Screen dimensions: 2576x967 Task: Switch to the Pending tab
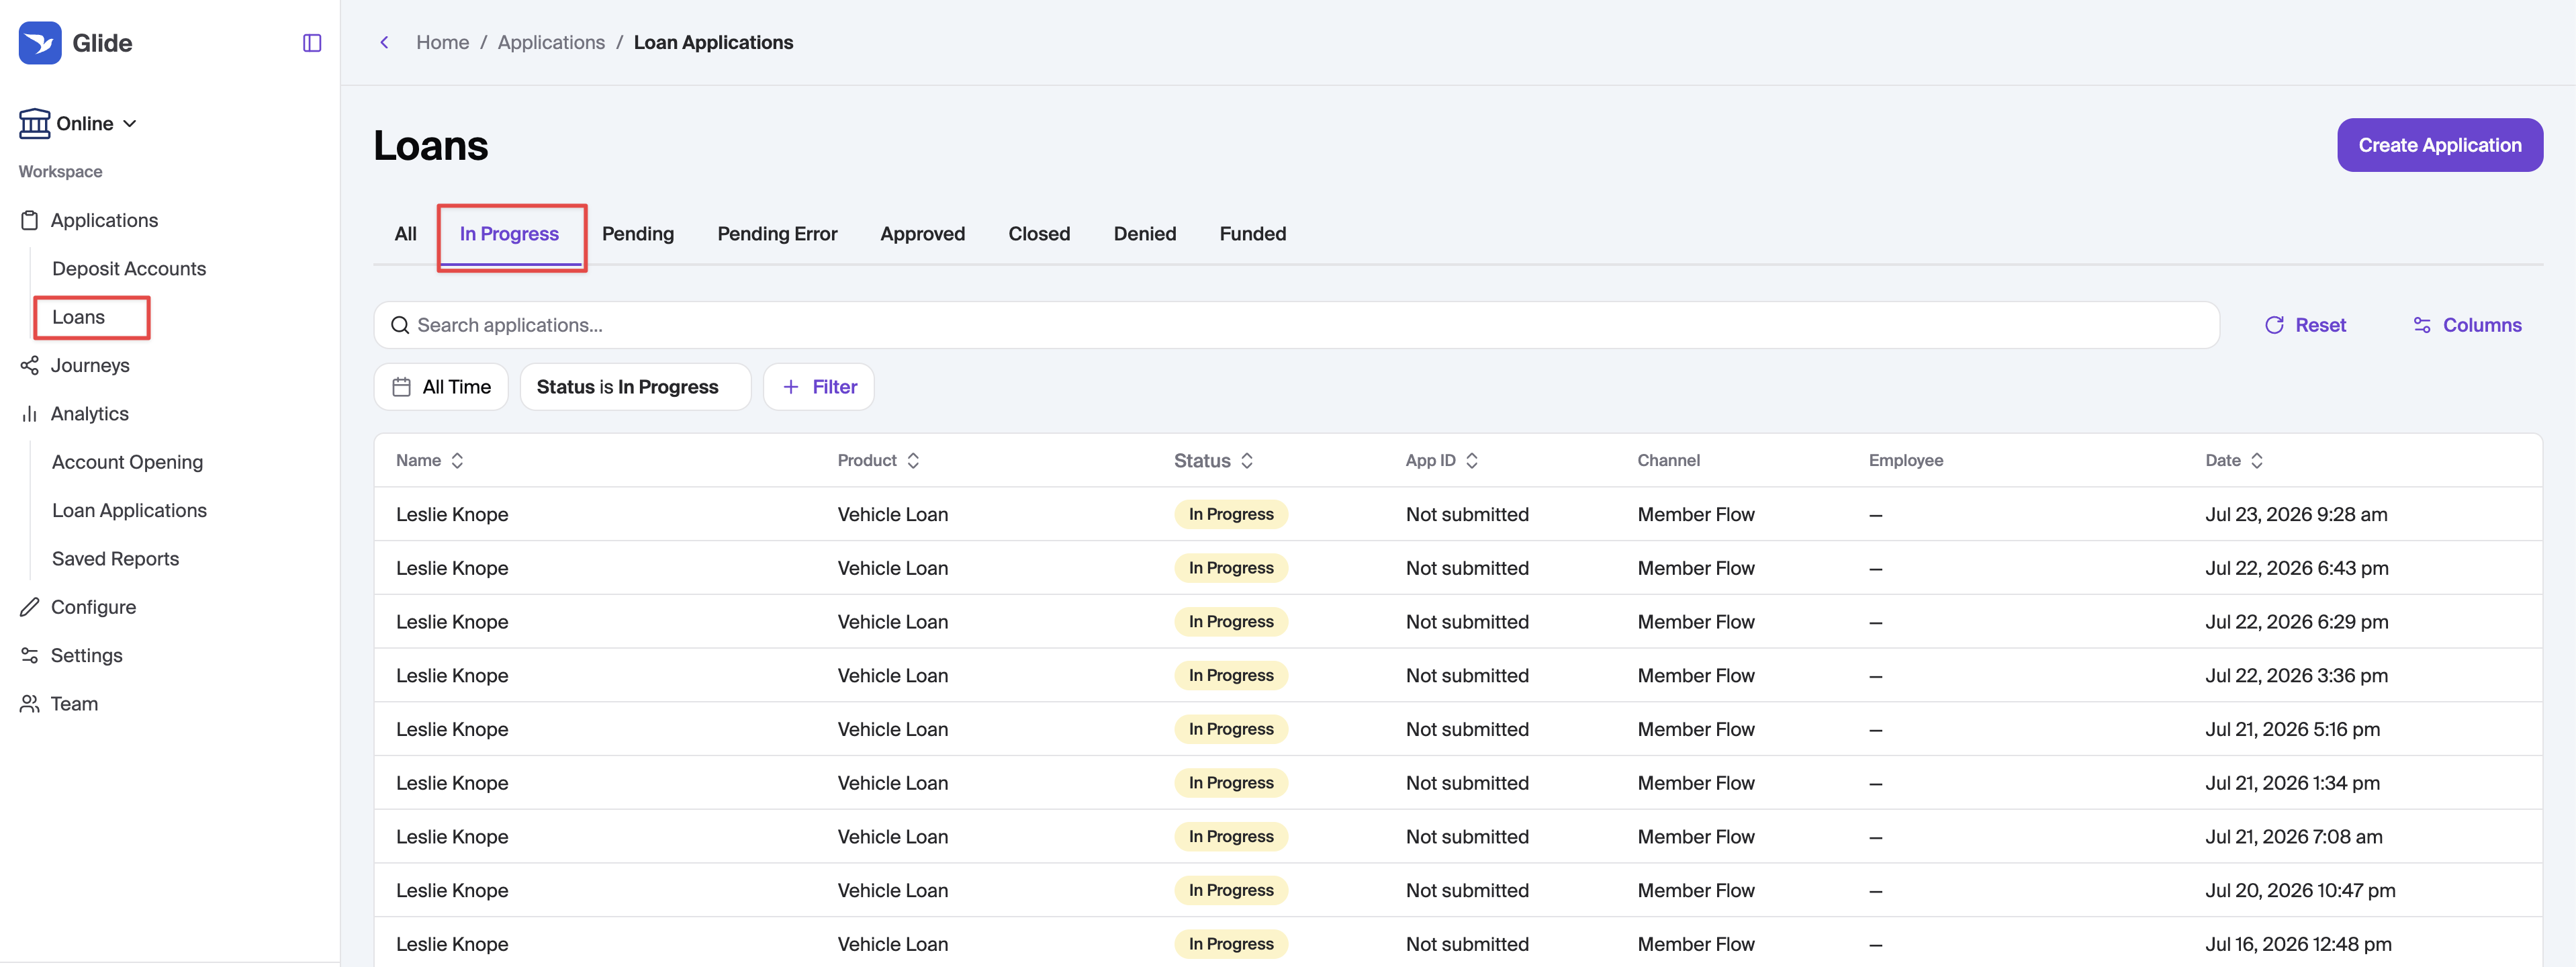coord(638,234)
